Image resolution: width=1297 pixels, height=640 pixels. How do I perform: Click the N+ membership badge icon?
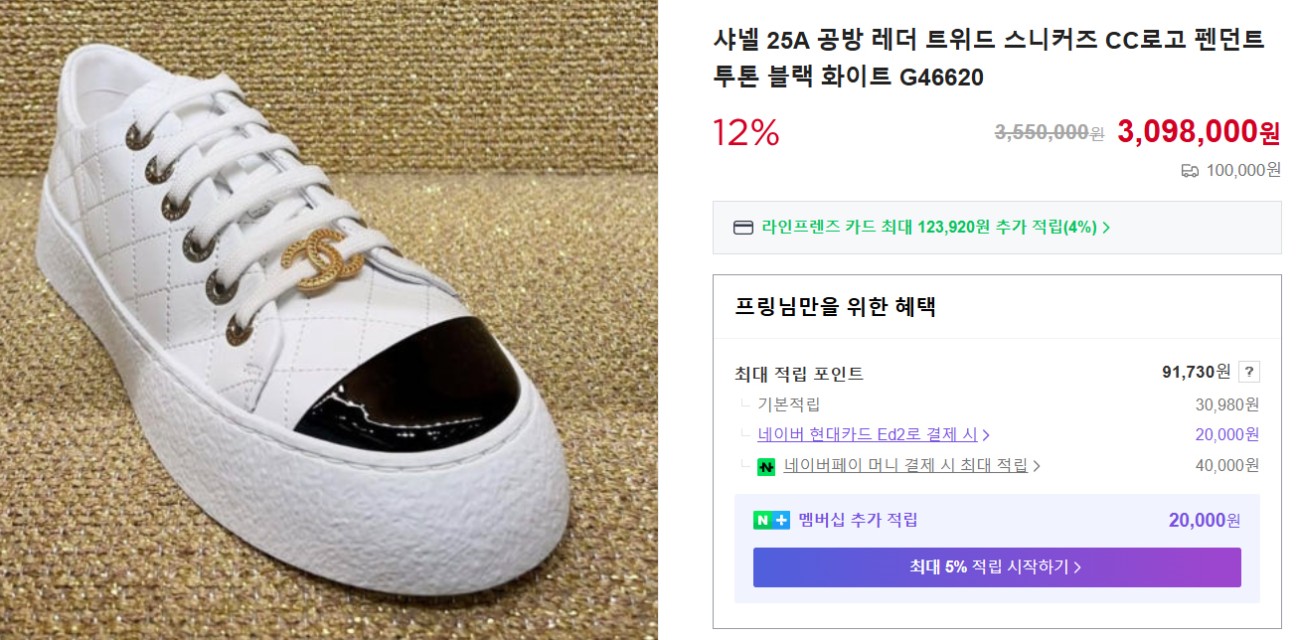[x=771, y=520]
